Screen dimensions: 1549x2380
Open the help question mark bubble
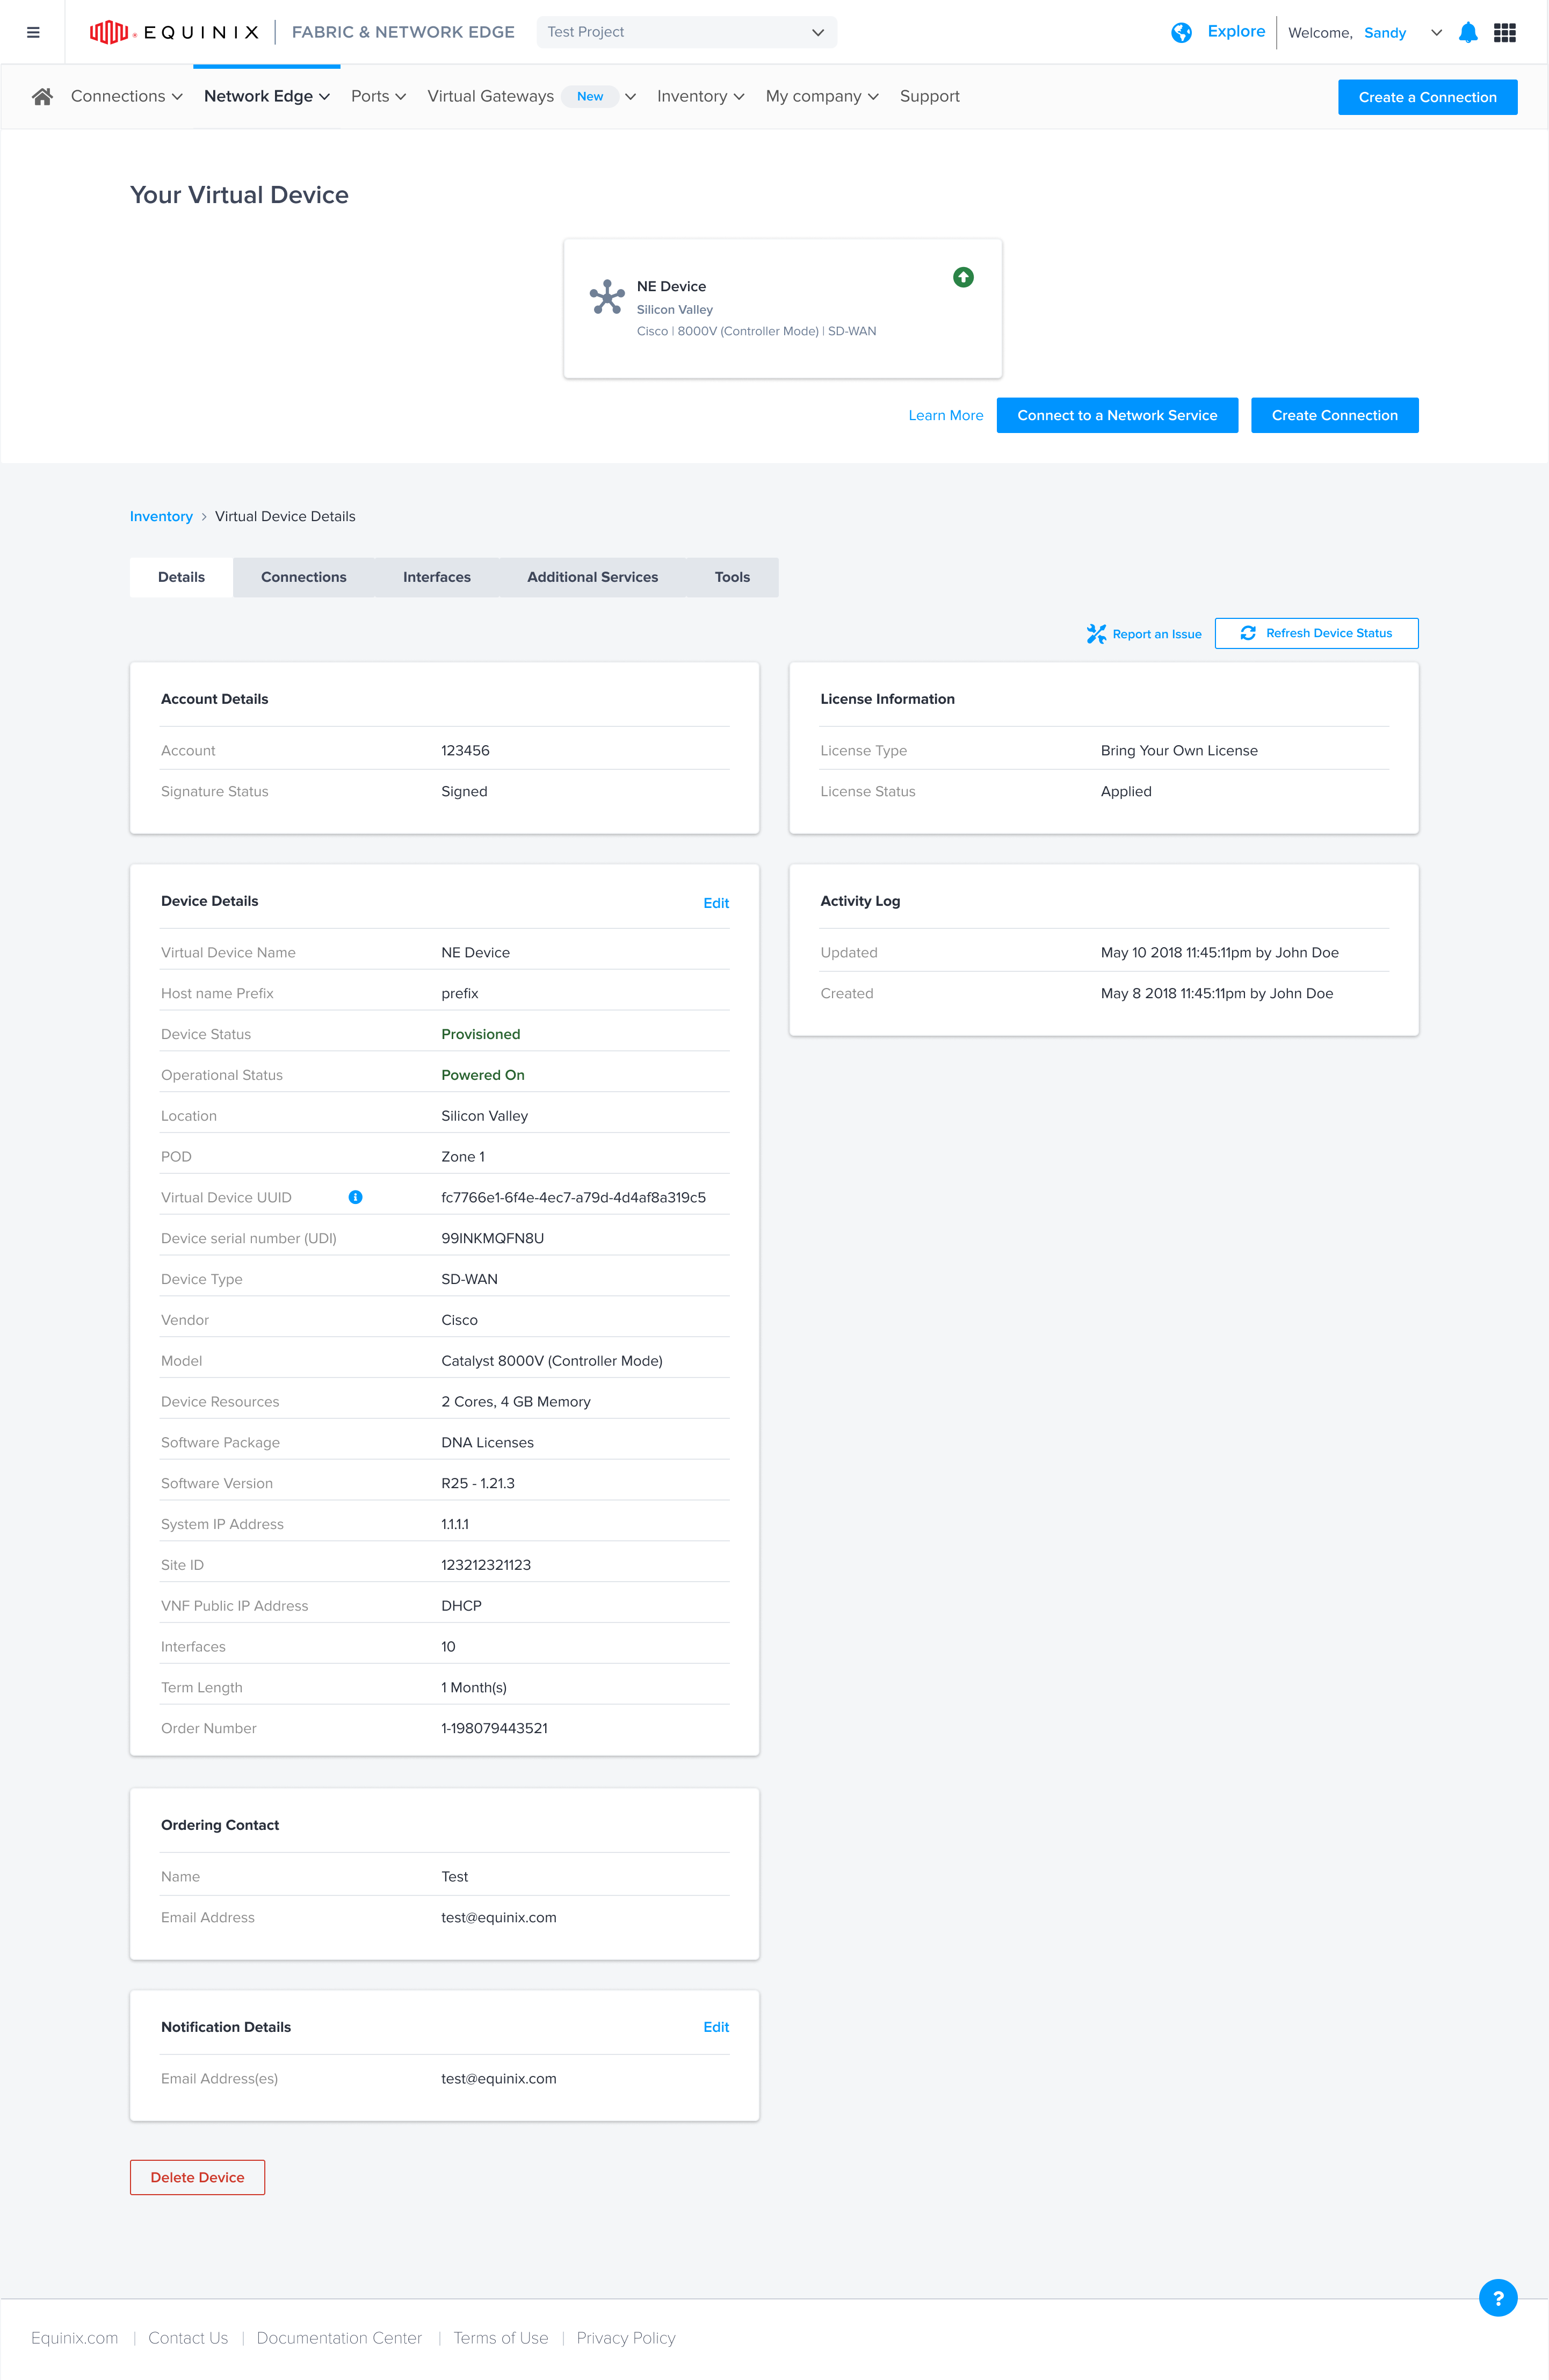(1497, 2297)
